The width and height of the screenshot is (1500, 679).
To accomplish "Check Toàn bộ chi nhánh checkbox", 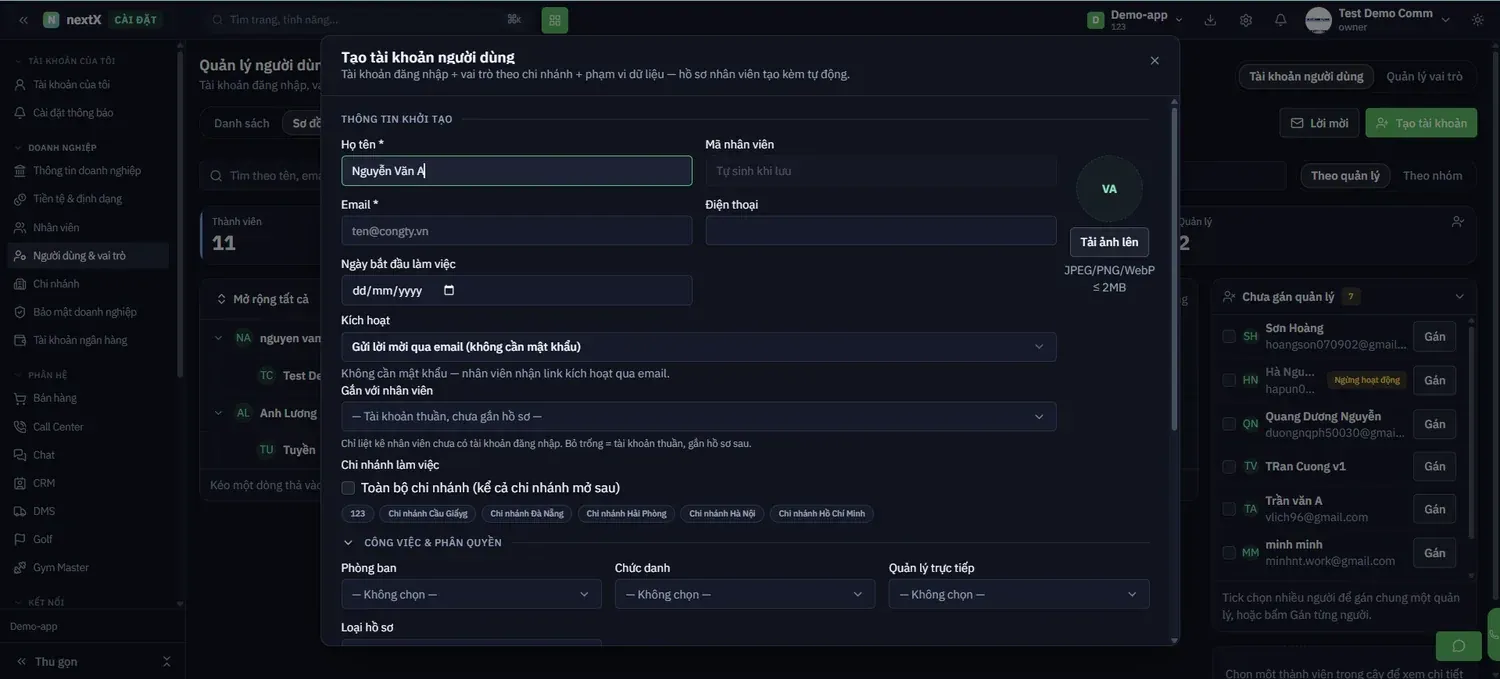I will point(348,488).
